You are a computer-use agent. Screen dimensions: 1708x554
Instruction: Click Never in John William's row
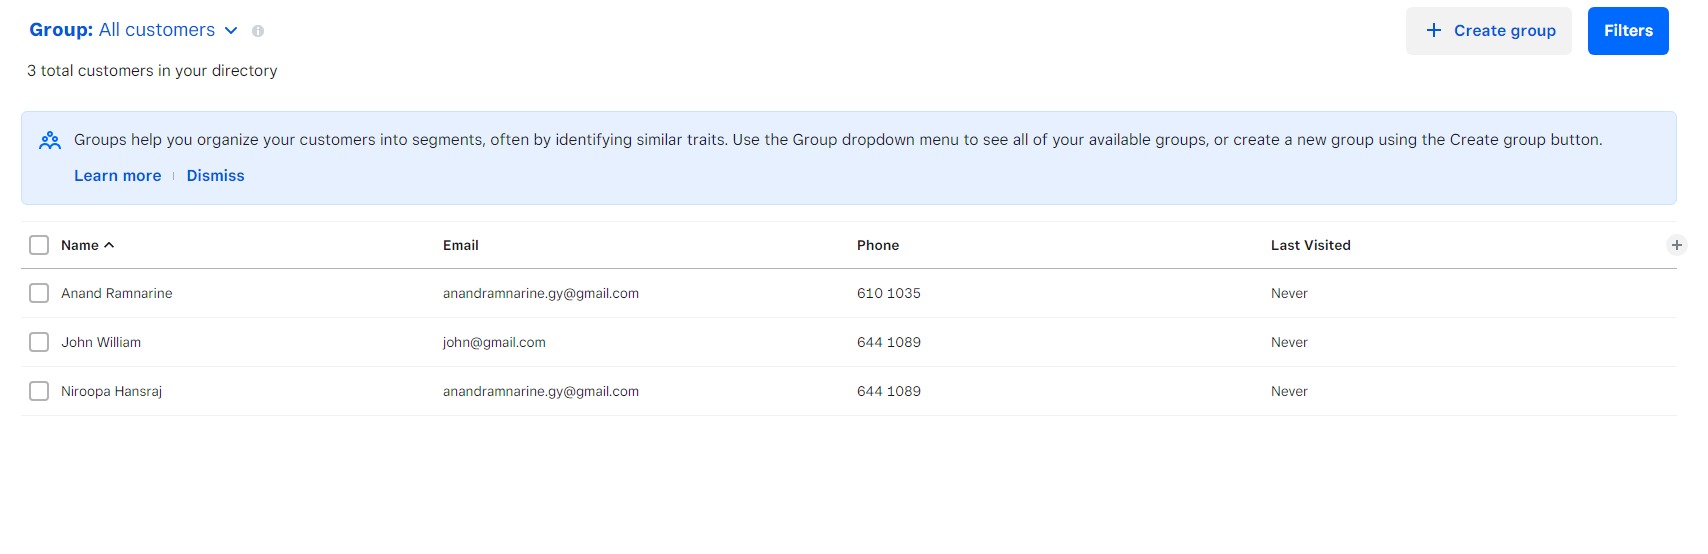[1289, 342]
